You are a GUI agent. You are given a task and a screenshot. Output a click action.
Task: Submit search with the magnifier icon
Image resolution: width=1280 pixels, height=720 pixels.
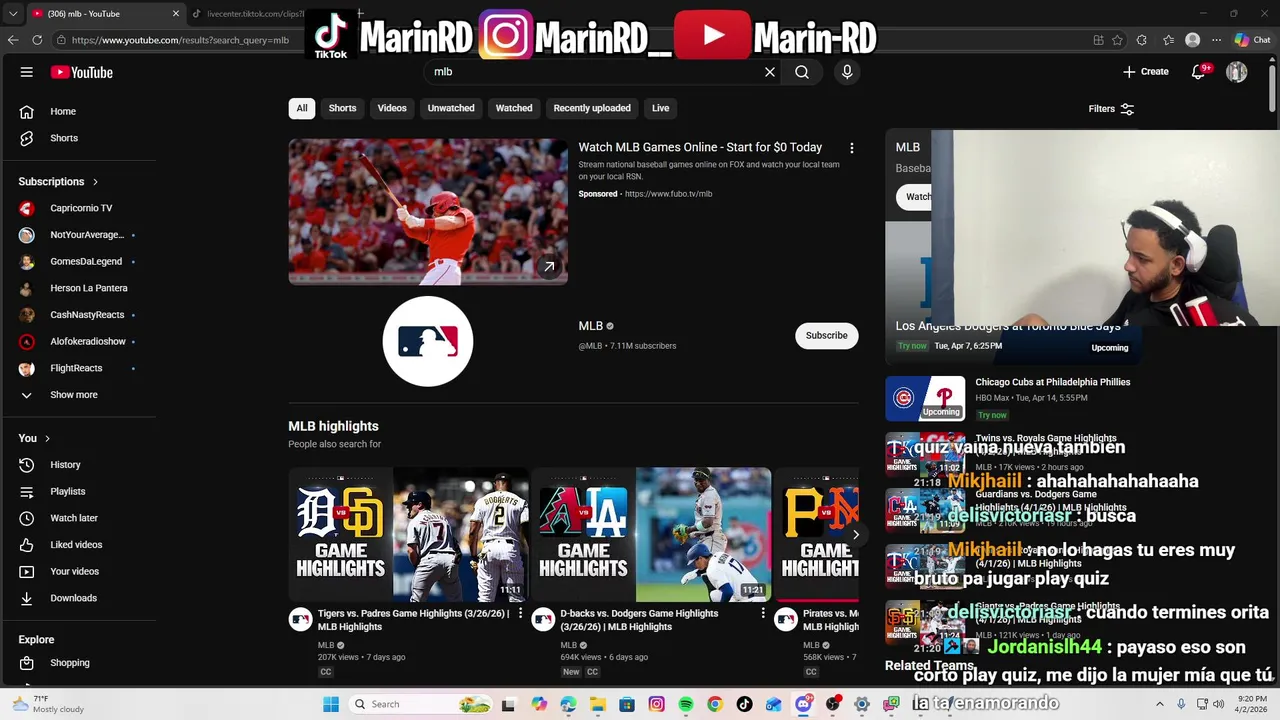tap(802, 72)
